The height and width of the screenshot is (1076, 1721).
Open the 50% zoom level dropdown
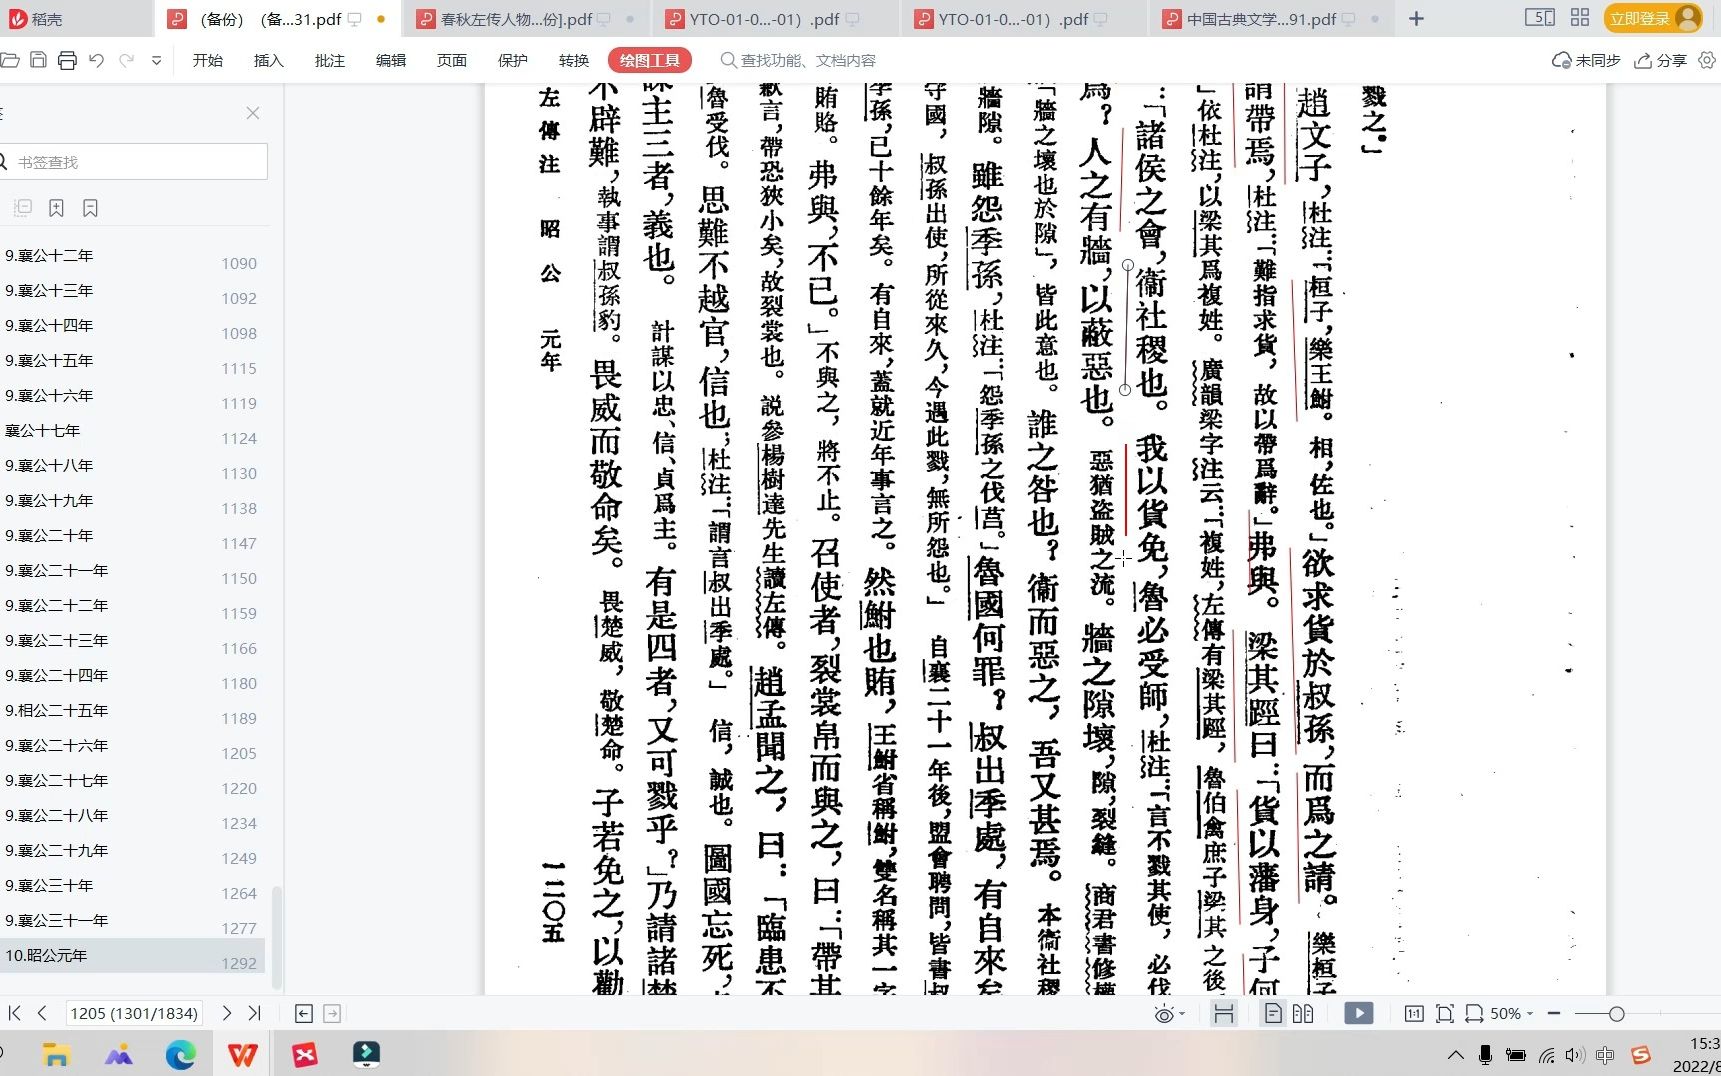click(1511, 1014)
